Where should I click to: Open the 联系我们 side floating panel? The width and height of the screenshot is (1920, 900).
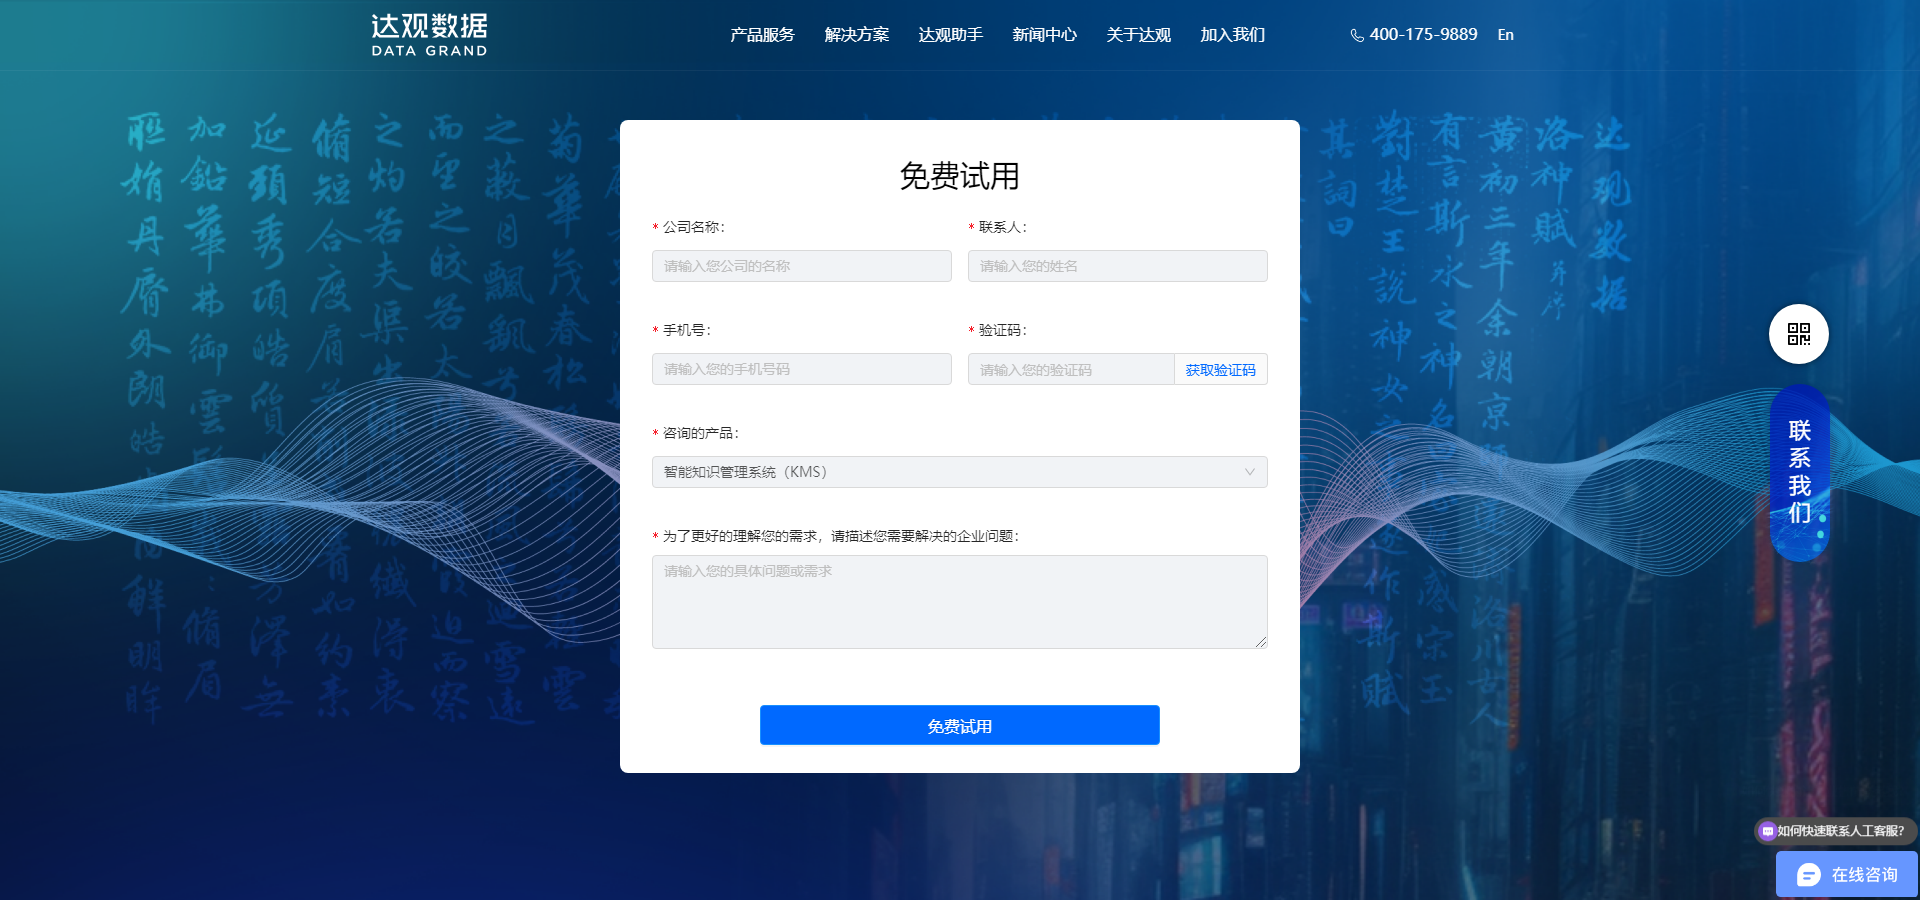(x=1799, y=472)
